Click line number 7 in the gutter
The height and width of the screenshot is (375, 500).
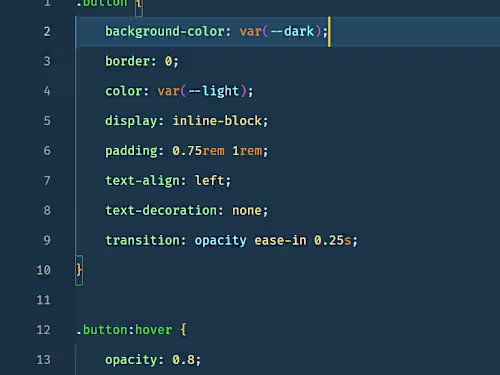point(47,180)
